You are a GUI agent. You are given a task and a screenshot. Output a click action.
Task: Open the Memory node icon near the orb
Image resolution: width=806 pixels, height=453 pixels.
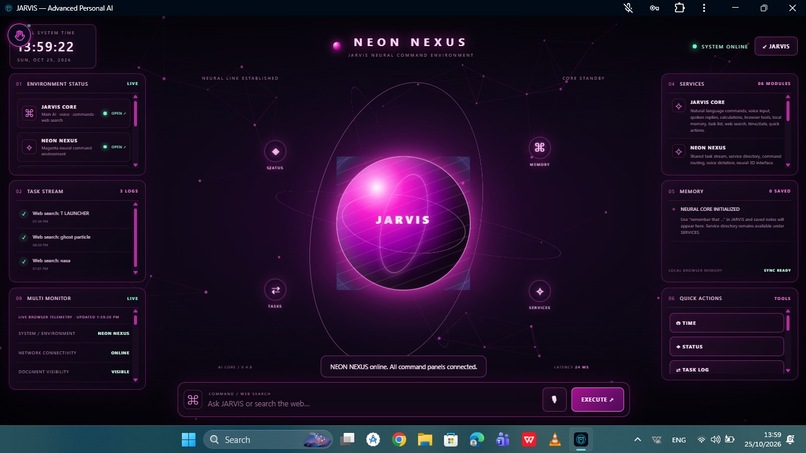[x=539, y=148]
